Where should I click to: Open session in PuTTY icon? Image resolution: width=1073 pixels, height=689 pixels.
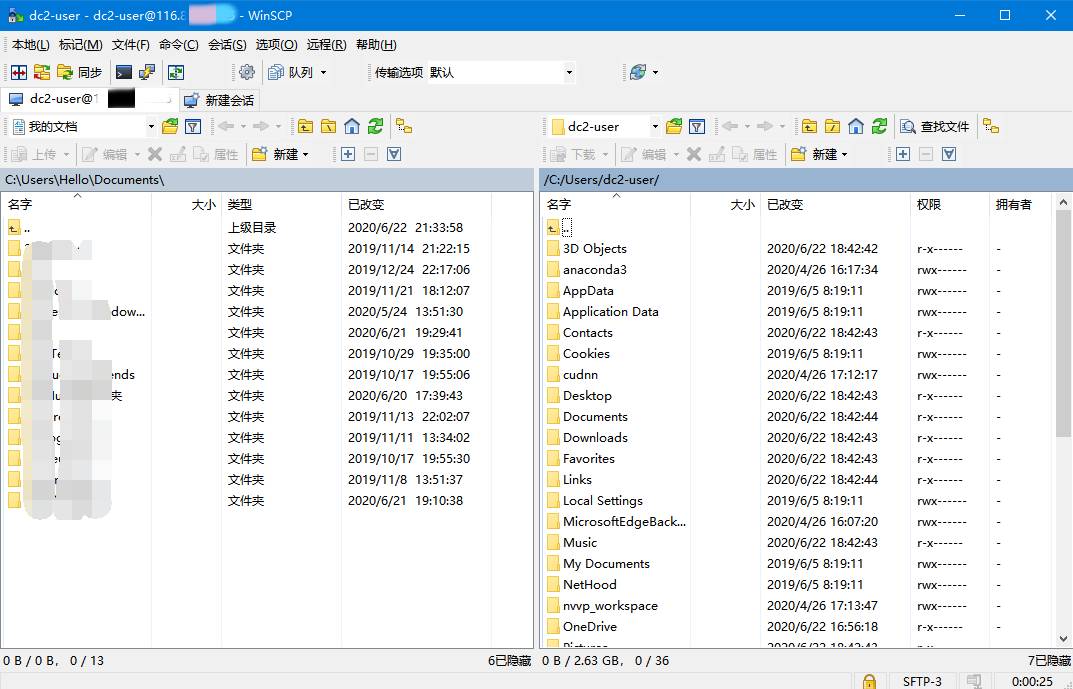click(146, 72)
